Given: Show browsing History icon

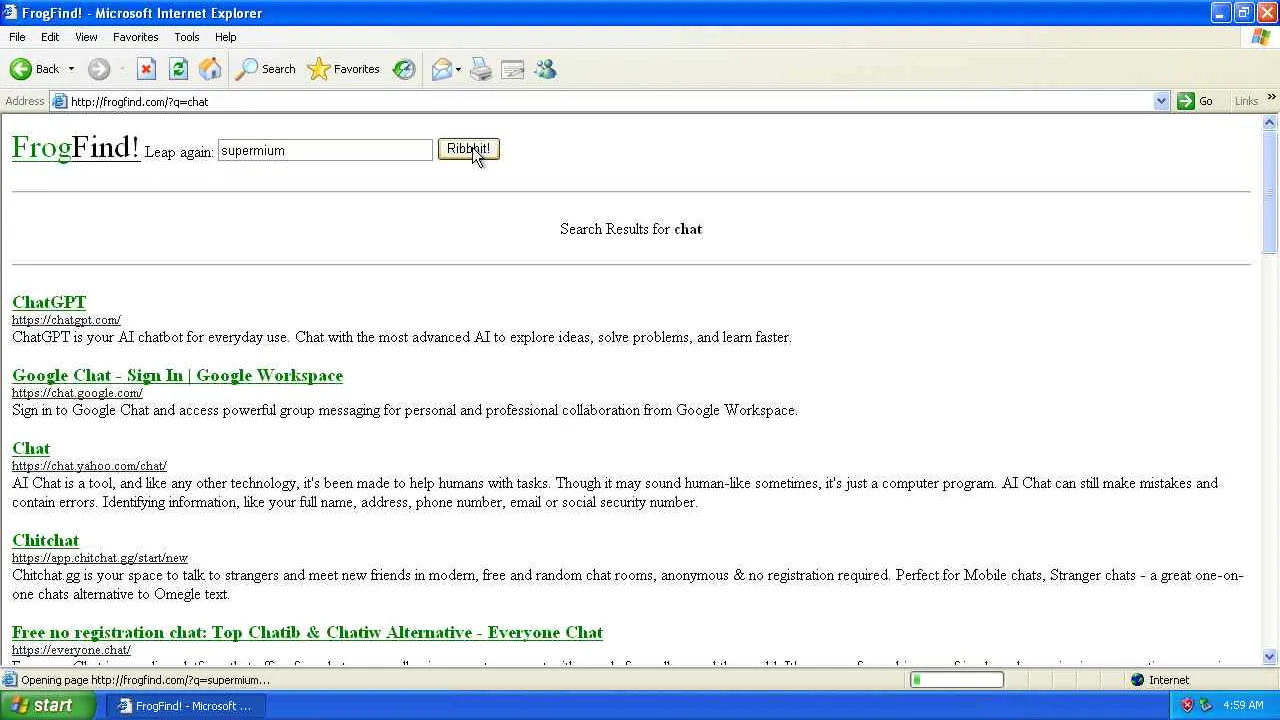Looking at the screenshot, I should pos(404,69).
